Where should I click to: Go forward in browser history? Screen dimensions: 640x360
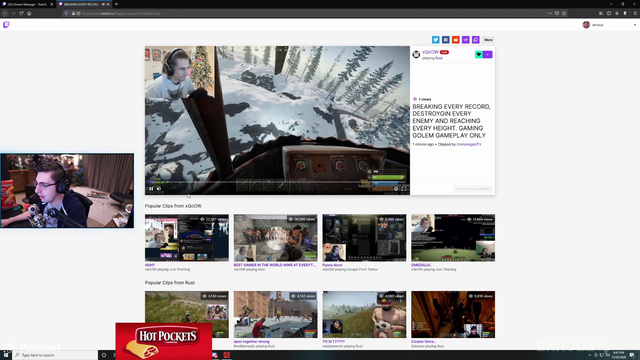pyautogui.click(x=13, y=13)
